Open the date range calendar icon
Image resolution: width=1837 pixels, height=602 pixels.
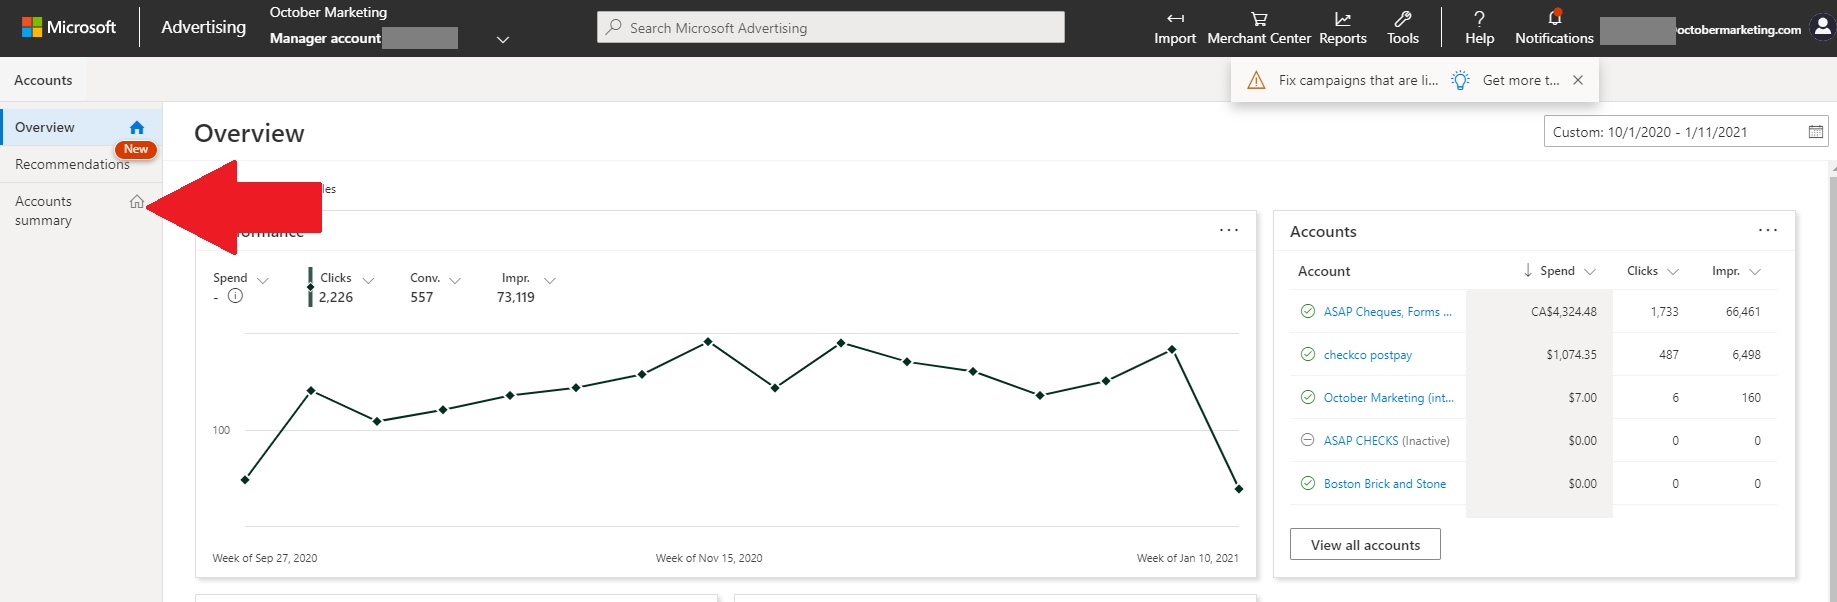click(x=1816, y=132)
